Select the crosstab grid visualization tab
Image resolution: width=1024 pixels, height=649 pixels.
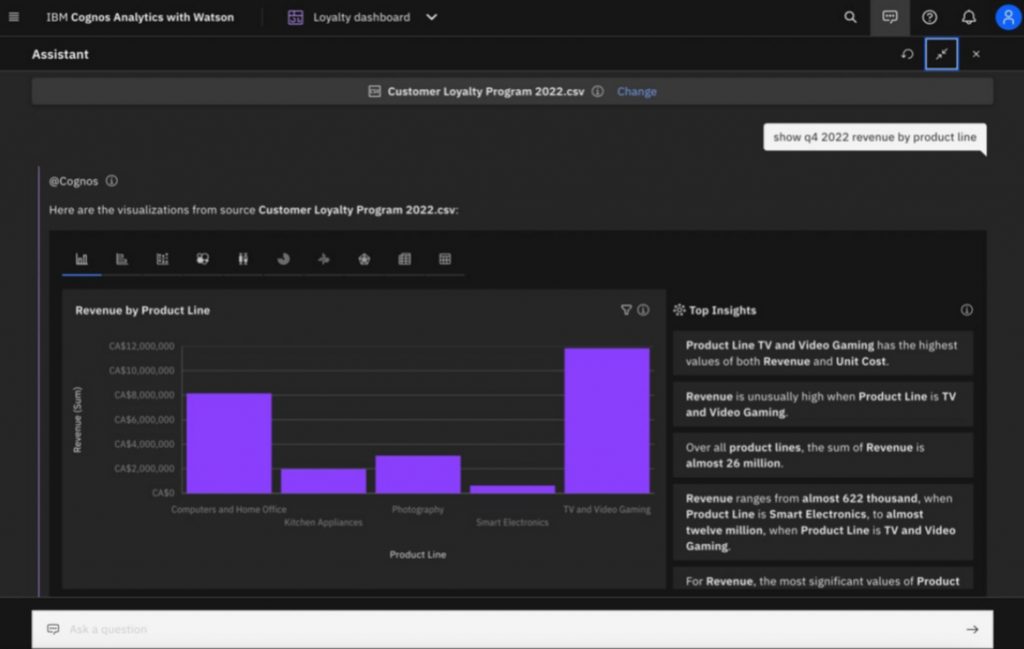(445, 259)
